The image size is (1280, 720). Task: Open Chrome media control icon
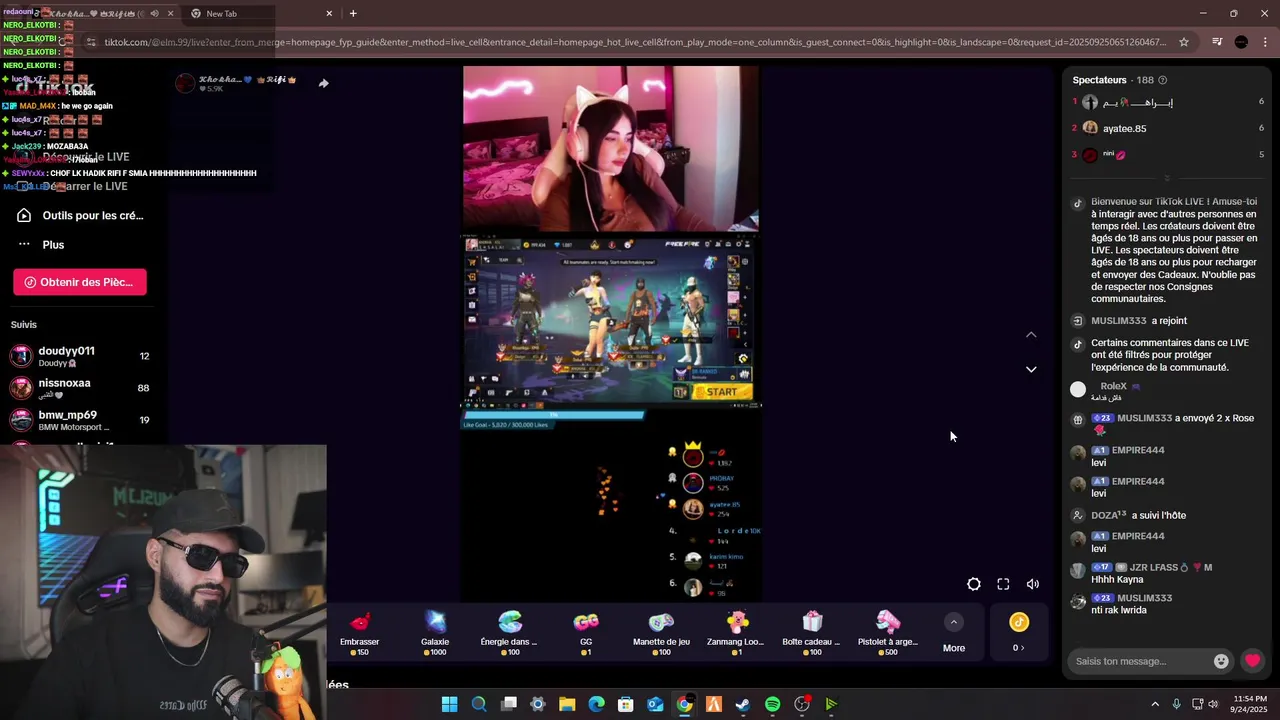[x=1217, y=42]
